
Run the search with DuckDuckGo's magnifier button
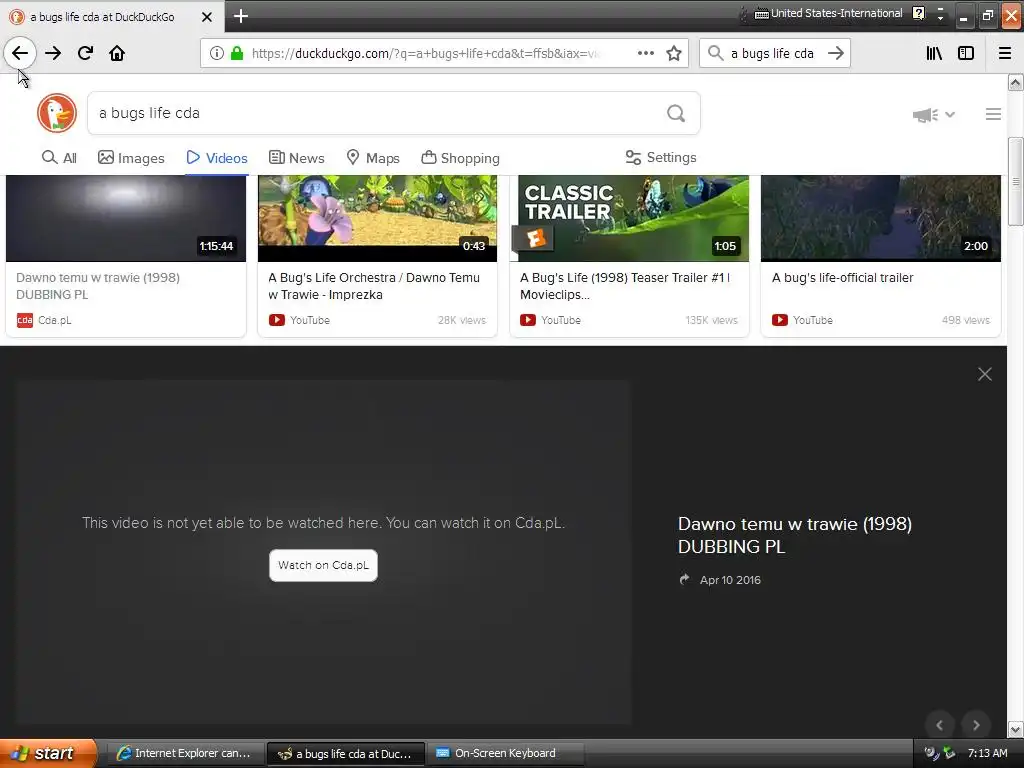pyautogui.click(x=676, y=114)
